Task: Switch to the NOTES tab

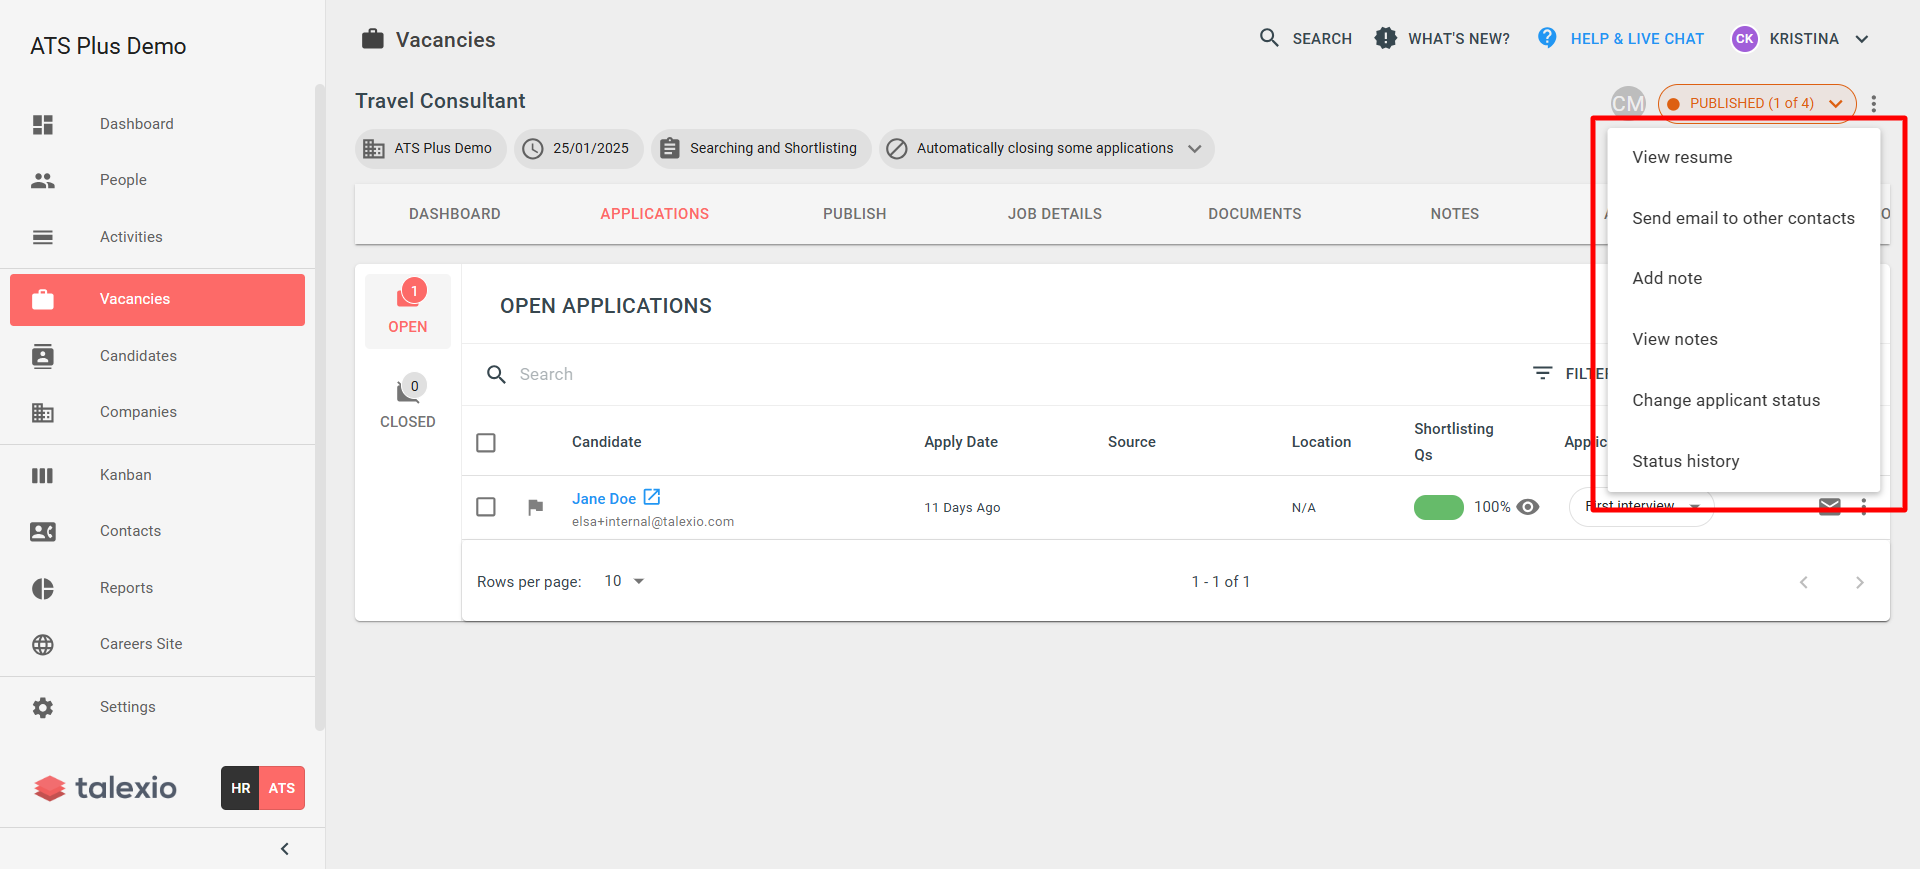Action: (1455, 214)
